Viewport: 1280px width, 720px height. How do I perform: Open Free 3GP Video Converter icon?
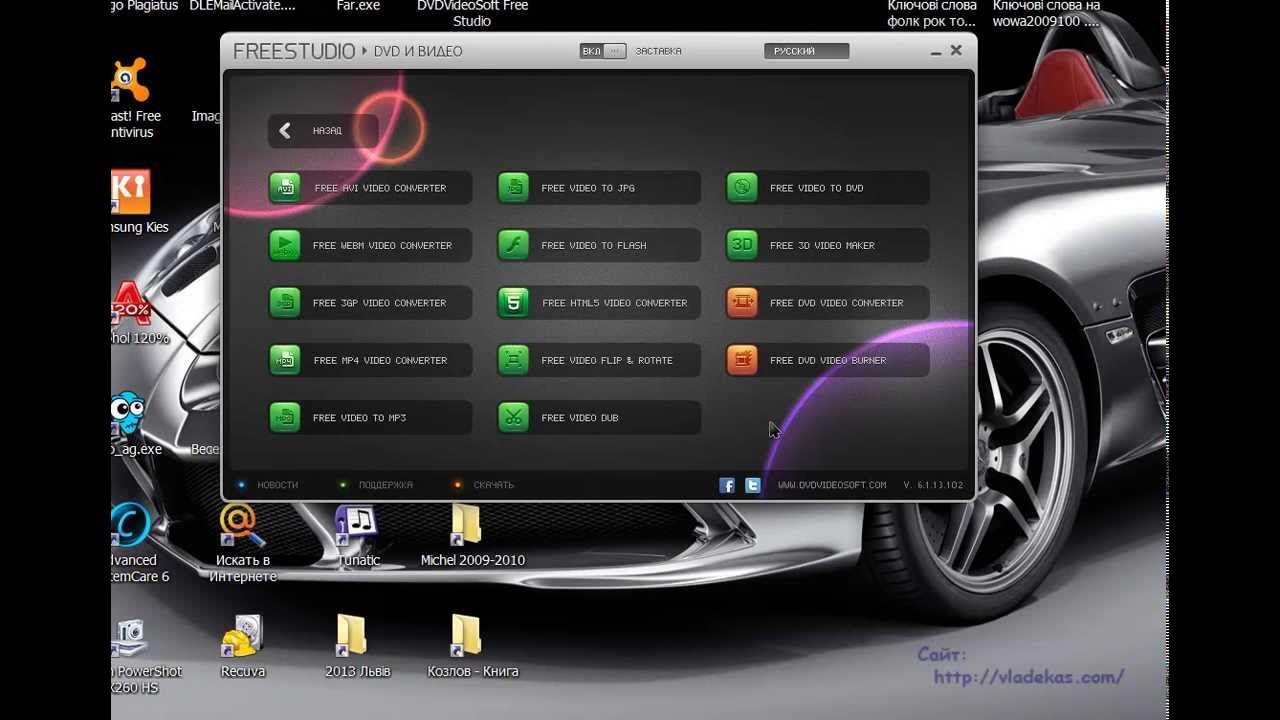tap(285, 303)
